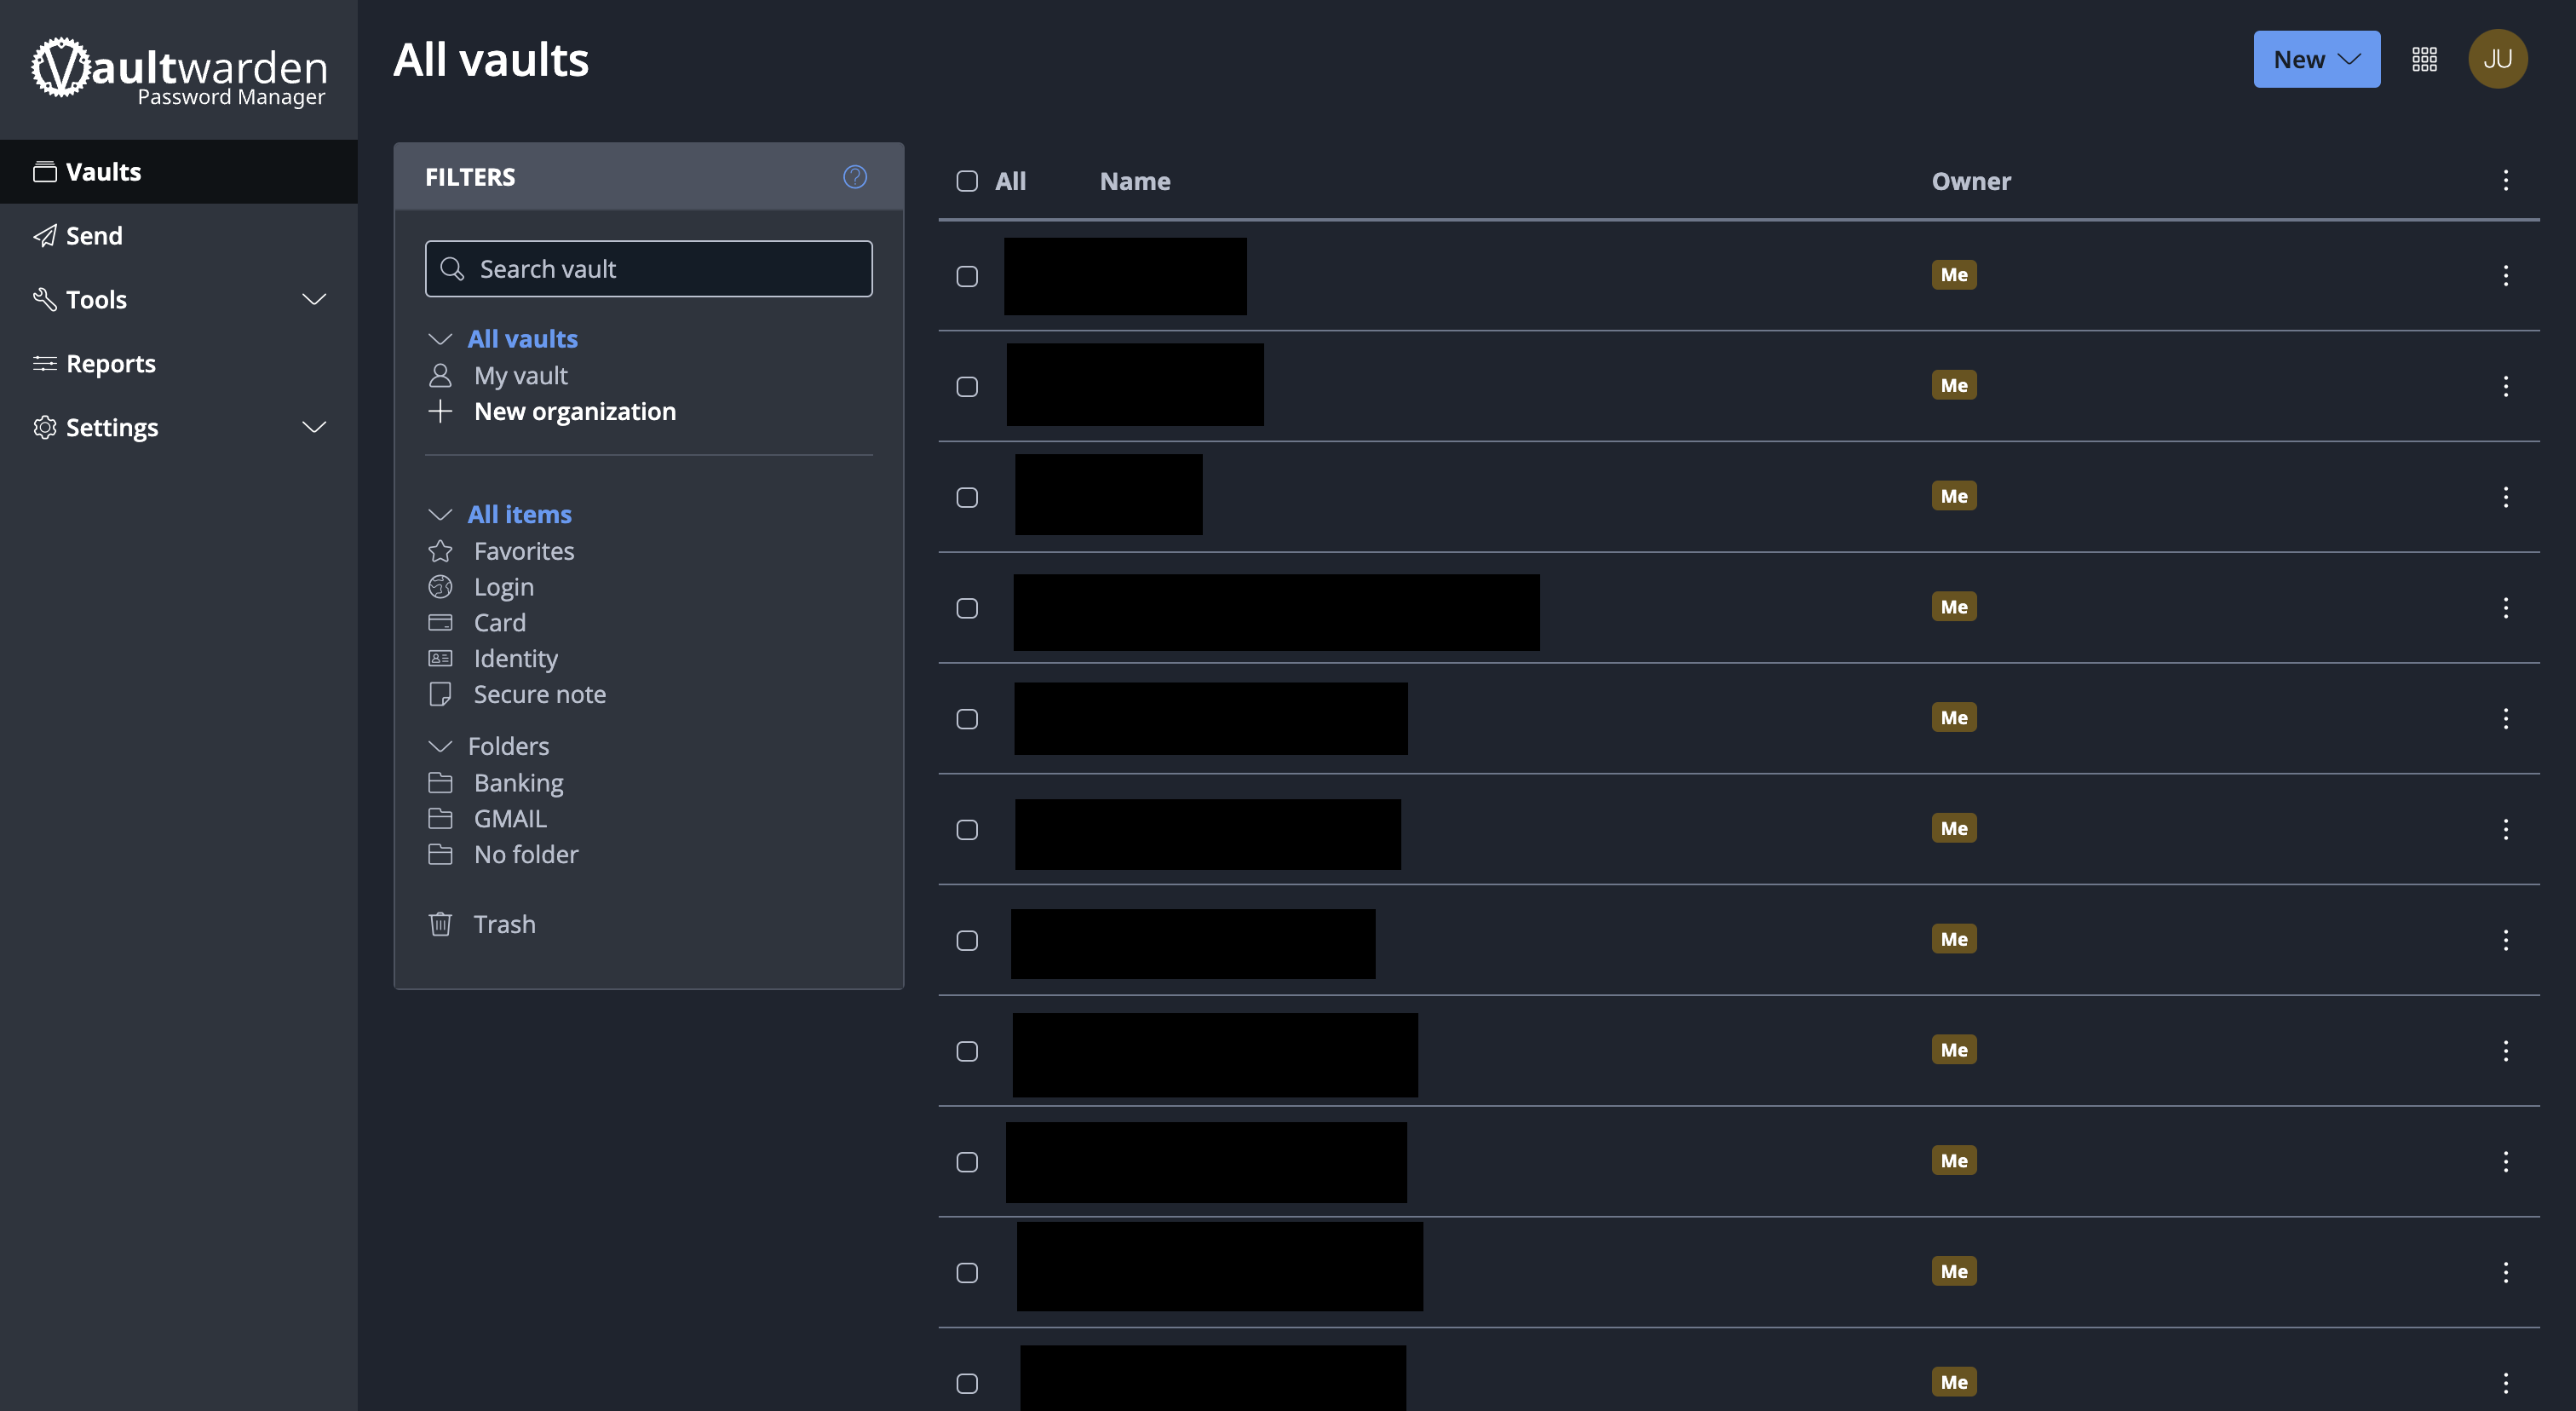Click the globe icon beside Login
Image resolution: width=2576 pixels, height=1411 pixels.
[x=440, y=587]
